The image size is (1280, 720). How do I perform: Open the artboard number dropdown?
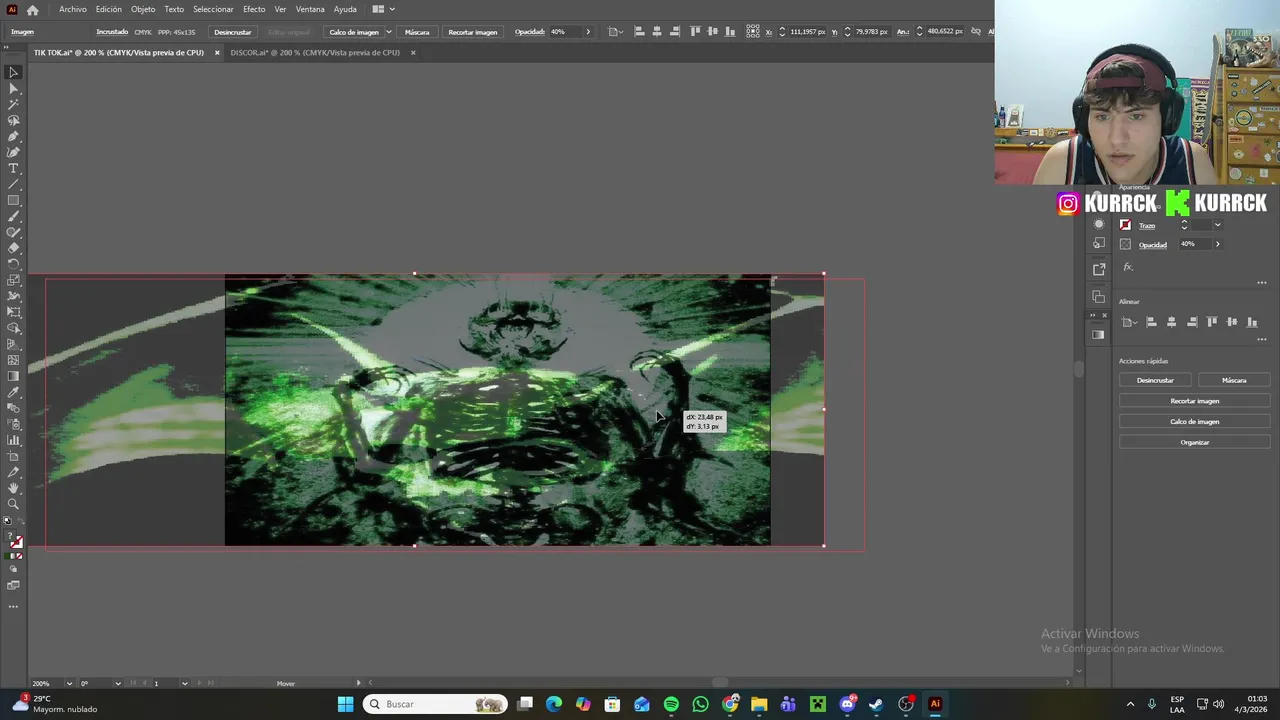pyautogui.click(x=184, y=683)
